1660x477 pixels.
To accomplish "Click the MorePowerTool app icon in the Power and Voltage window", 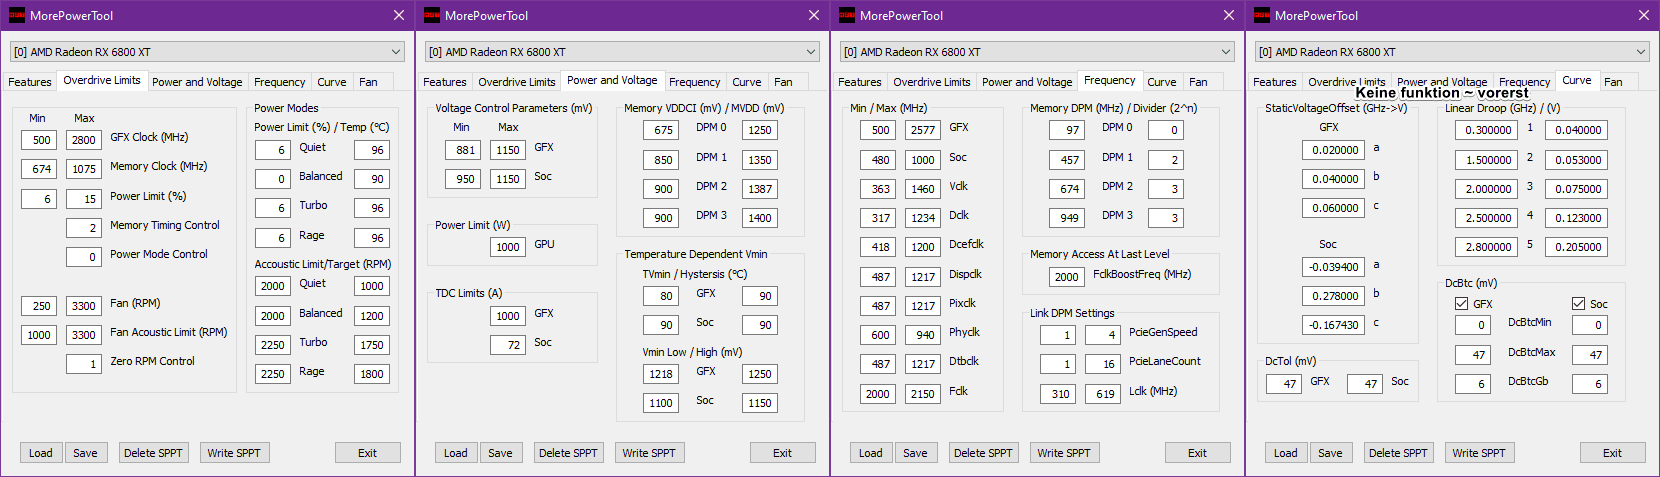I will click(x=431, y=15).
